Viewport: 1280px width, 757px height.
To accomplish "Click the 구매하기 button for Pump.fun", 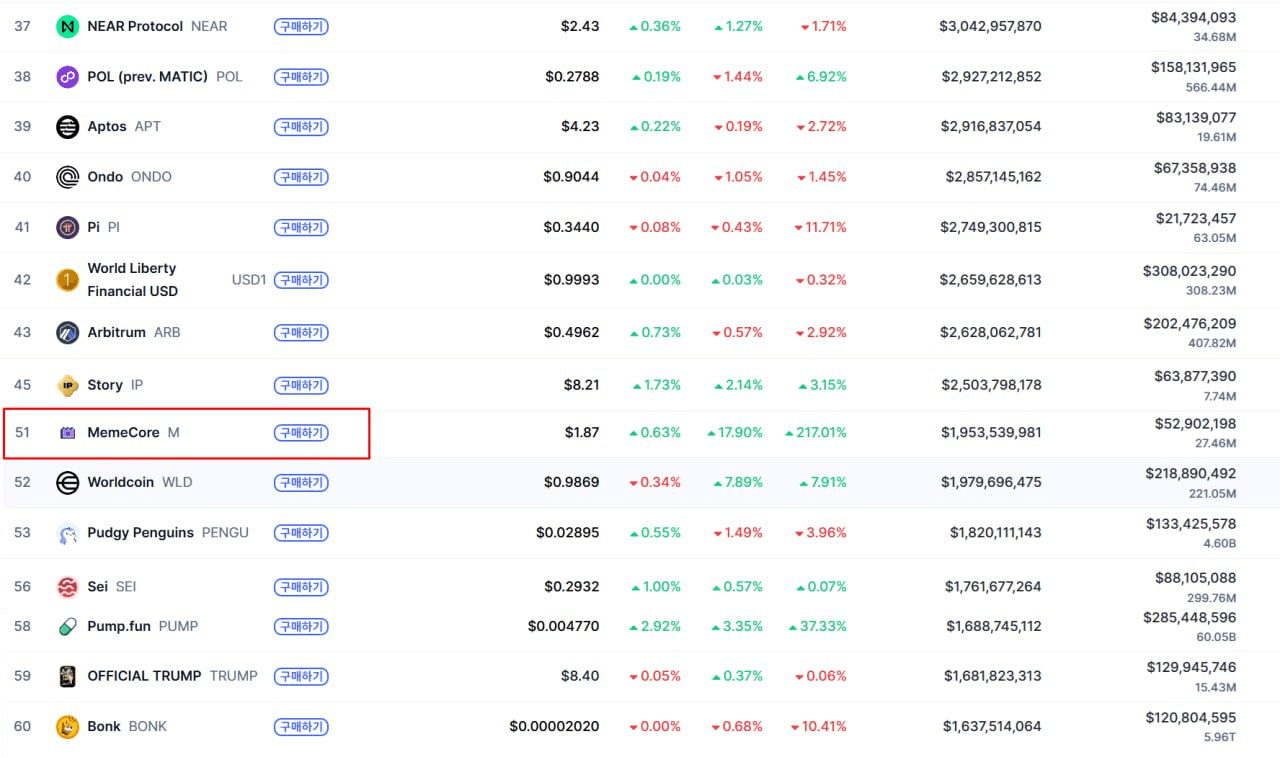I will pyautogui.click(x=301, y=627).
